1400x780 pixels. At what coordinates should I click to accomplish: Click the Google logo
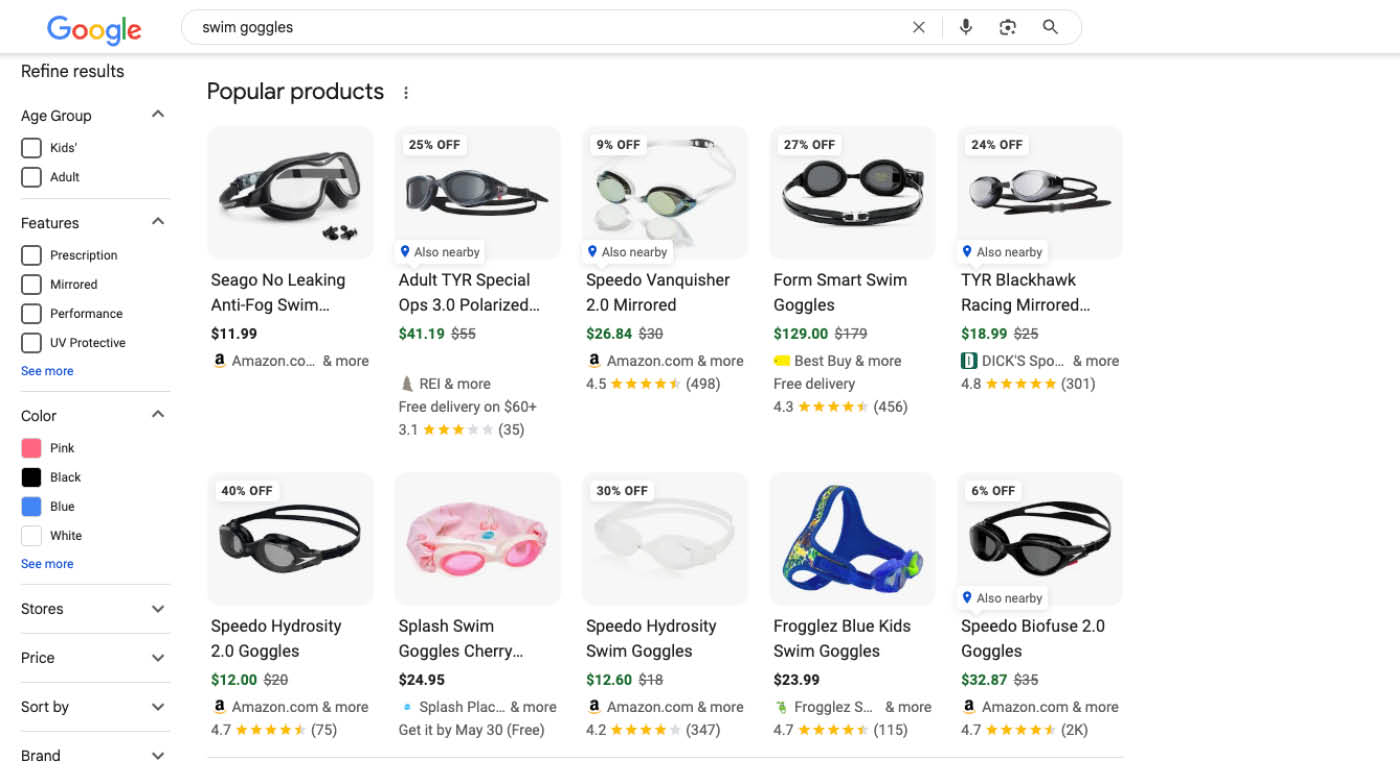tap(93, 30)
